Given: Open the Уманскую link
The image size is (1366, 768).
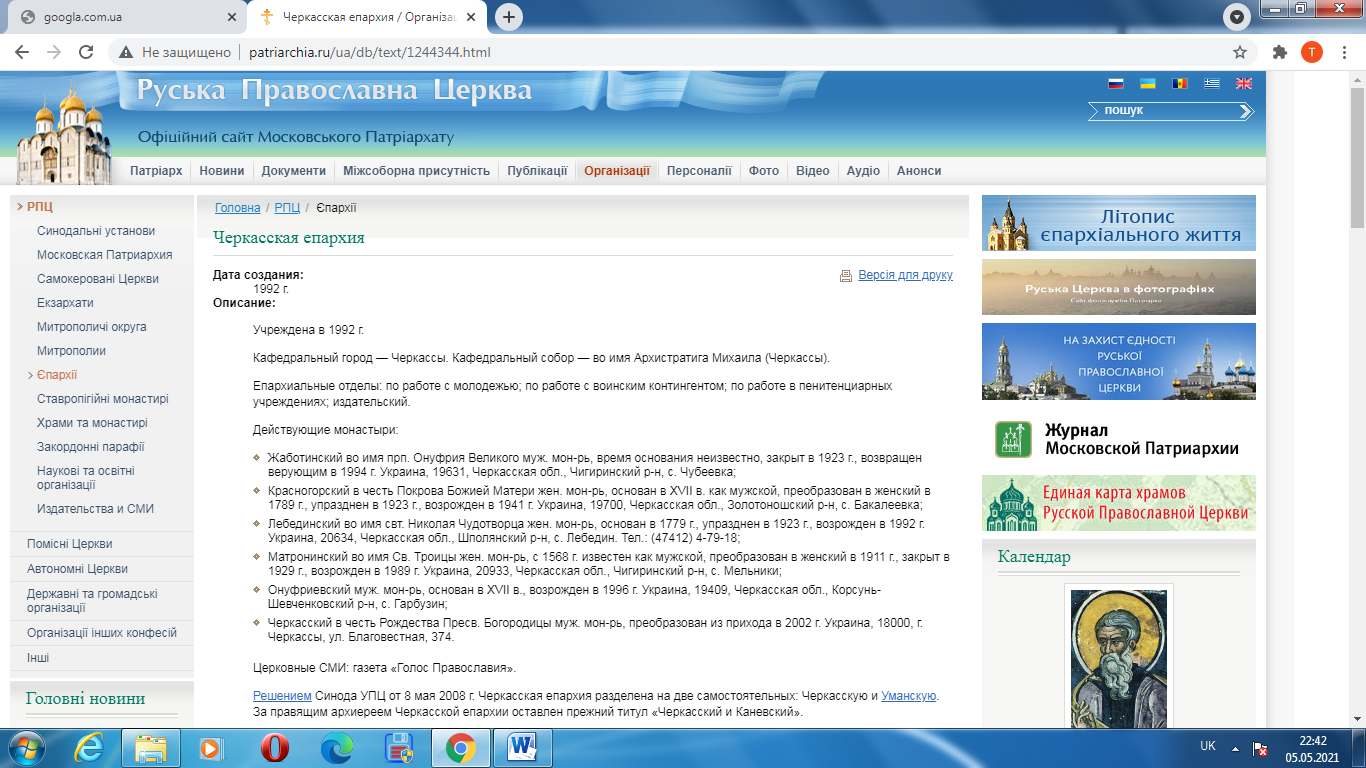Looking at the screenshot, I should 908,696.
